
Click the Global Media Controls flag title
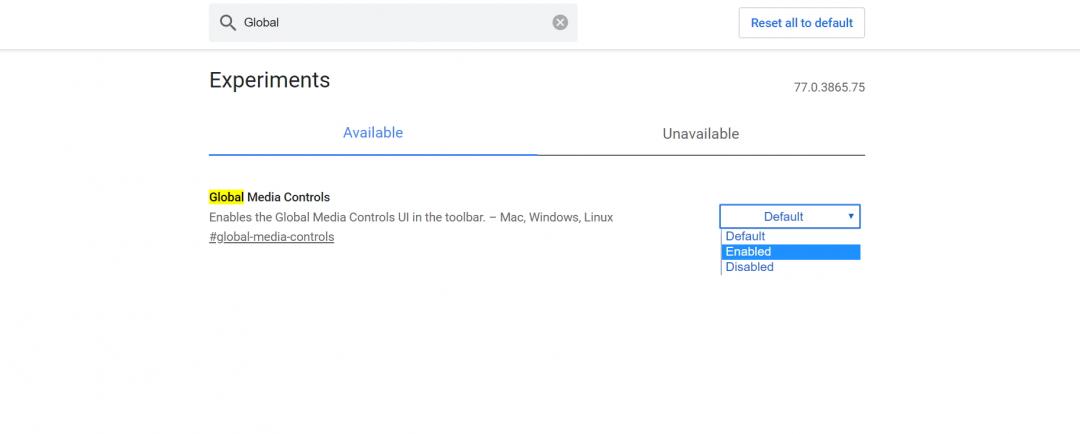point(287,197)
